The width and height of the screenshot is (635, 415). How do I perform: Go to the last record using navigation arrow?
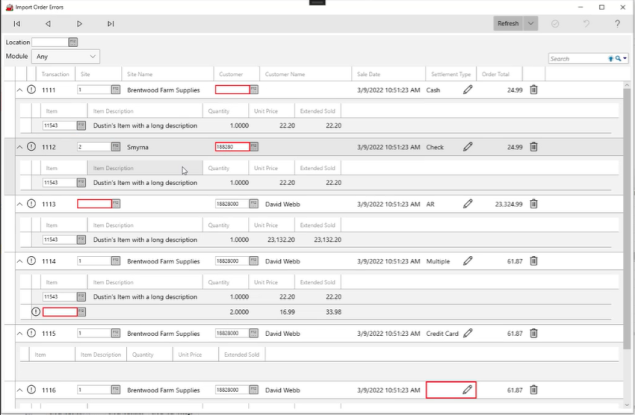point(110,23)
